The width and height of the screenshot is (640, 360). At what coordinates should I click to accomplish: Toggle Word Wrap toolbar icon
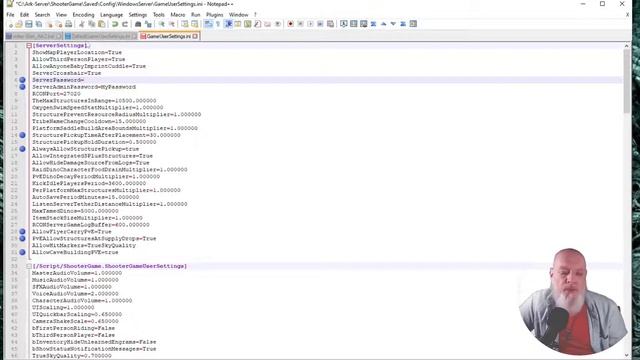pyautogui.click(x=208, y=24)
